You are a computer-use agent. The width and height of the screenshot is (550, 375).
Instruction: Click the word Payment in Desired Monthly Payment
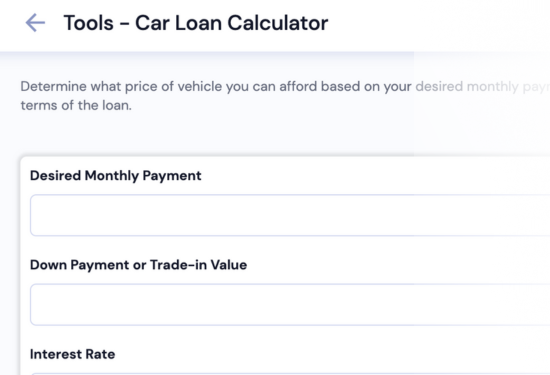point(172,176)
